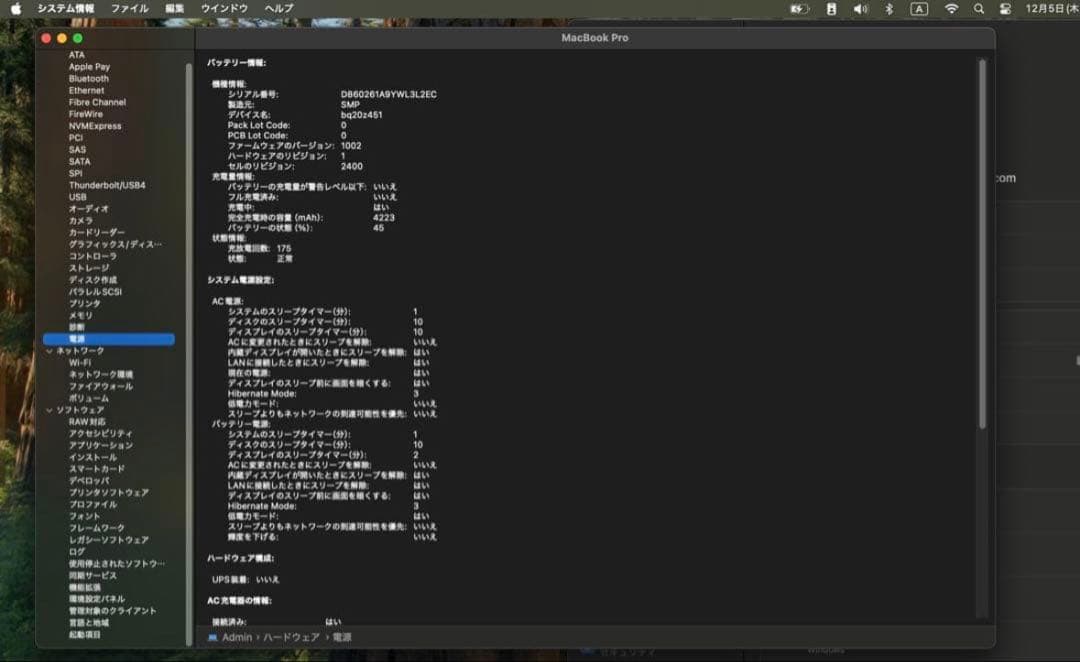Select Thunderbolt/USB4 in the sidebar

(x=106, y=185)
